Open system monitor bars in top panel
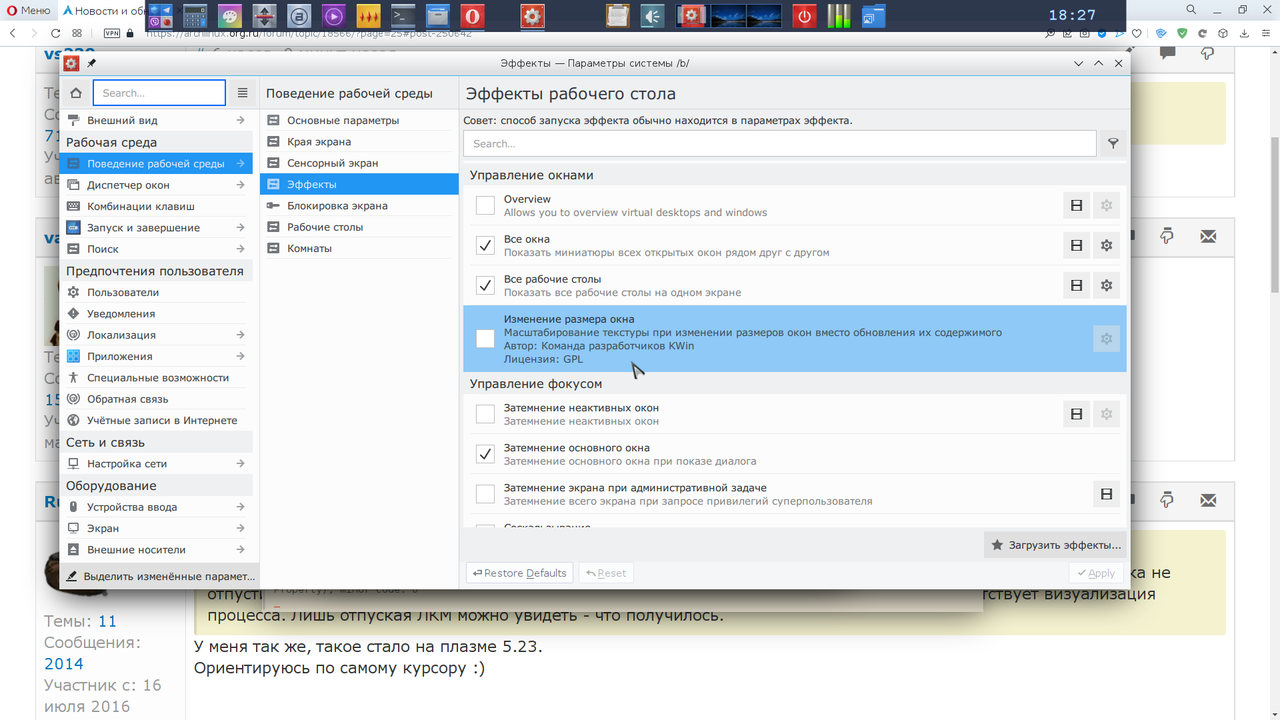 click(x=839, y=16)
